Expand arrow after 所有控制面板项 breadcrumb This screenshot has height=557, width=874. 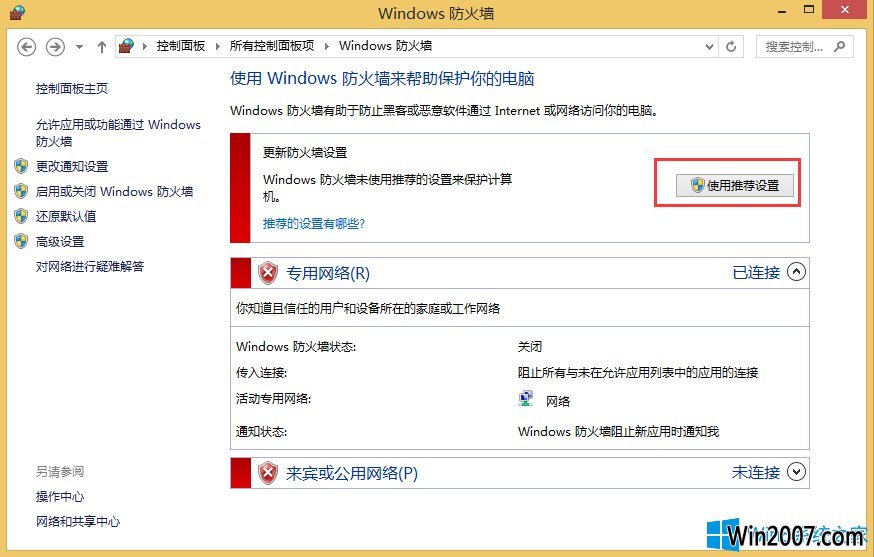coord(327,46)
